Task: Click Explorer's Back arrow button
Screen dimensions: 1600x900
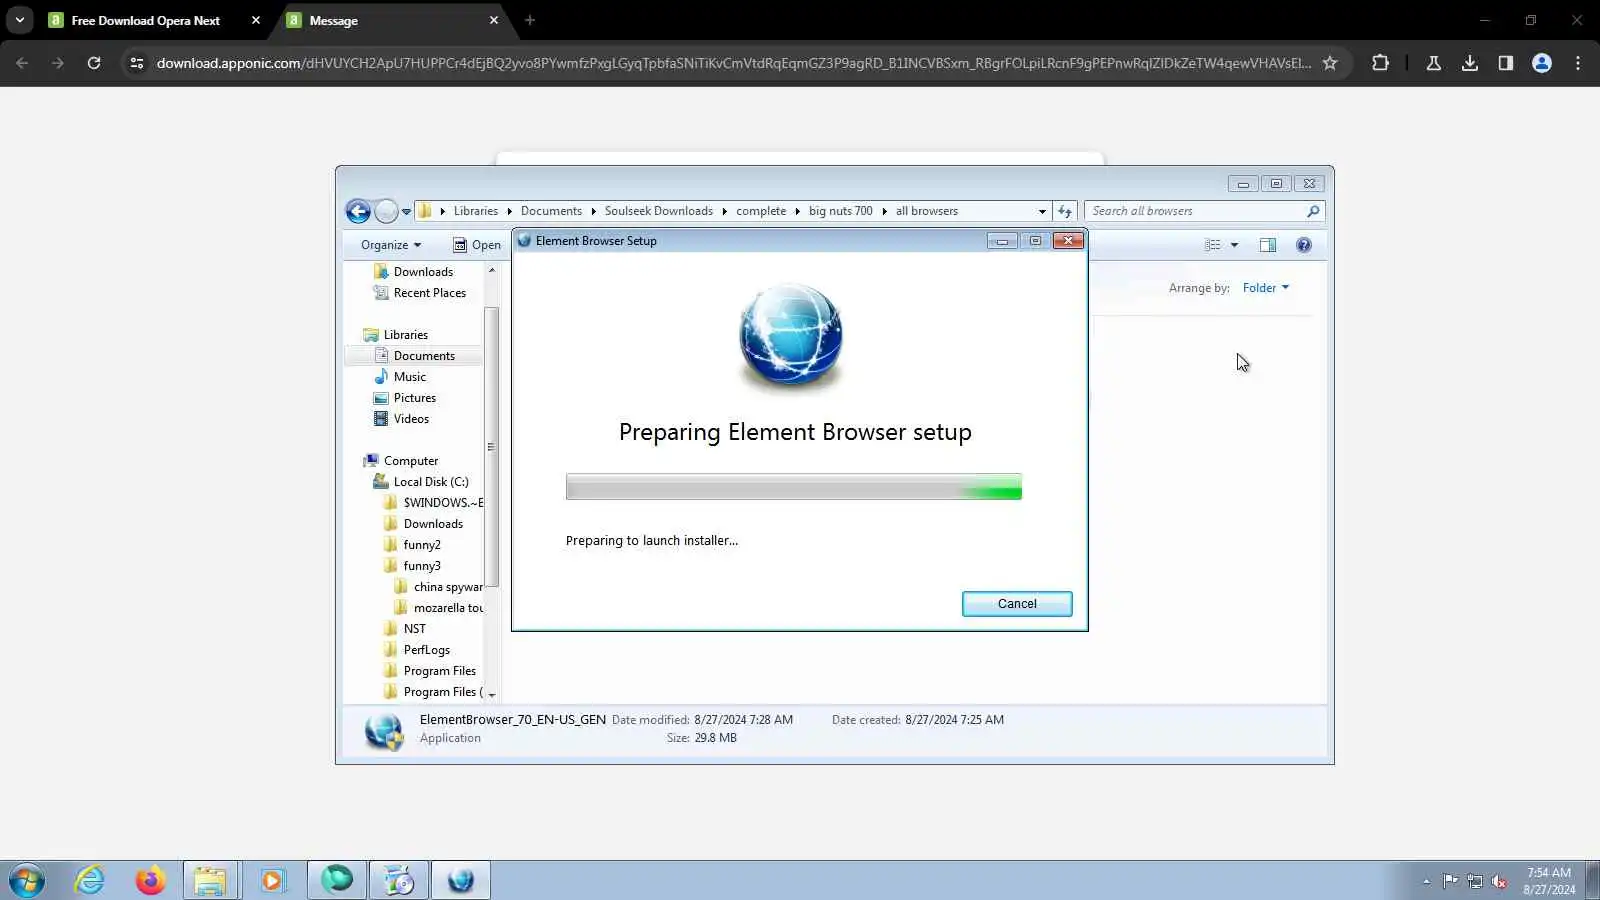Action: (358, 211)
